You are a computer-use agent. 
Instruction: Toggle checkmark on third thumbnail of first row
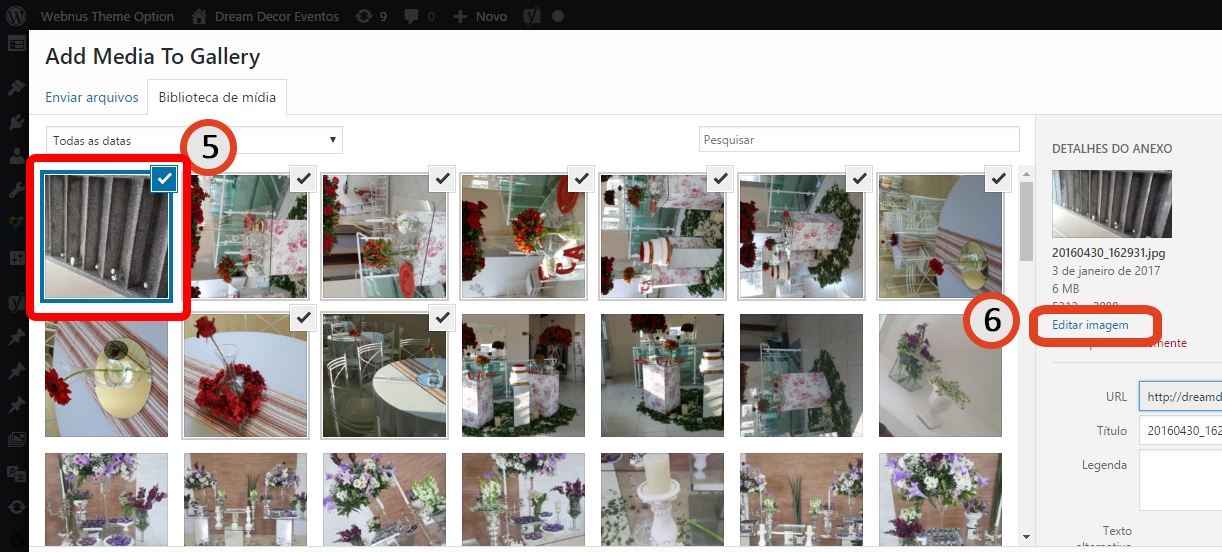[x=443, y=178]
